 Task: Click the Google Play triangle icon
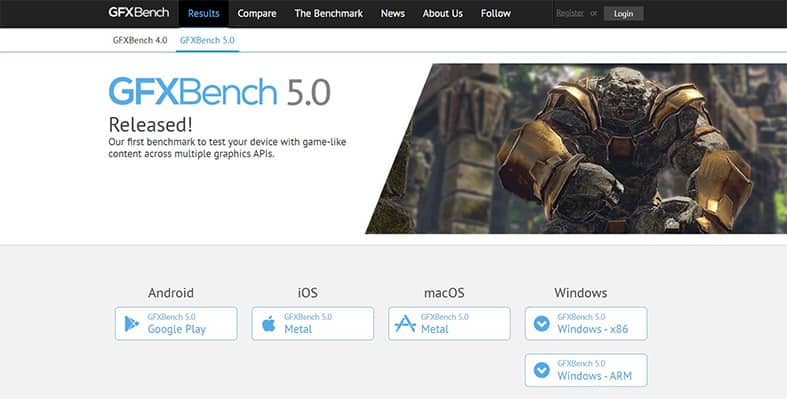(132, 324)
